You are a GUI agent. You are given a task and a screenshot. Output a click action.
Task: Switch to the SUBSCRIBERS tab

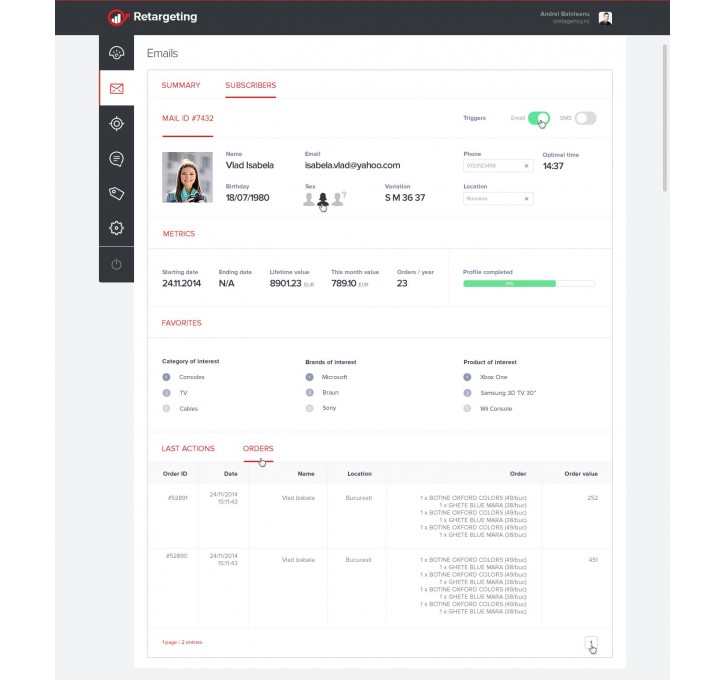tap(251, 85)
